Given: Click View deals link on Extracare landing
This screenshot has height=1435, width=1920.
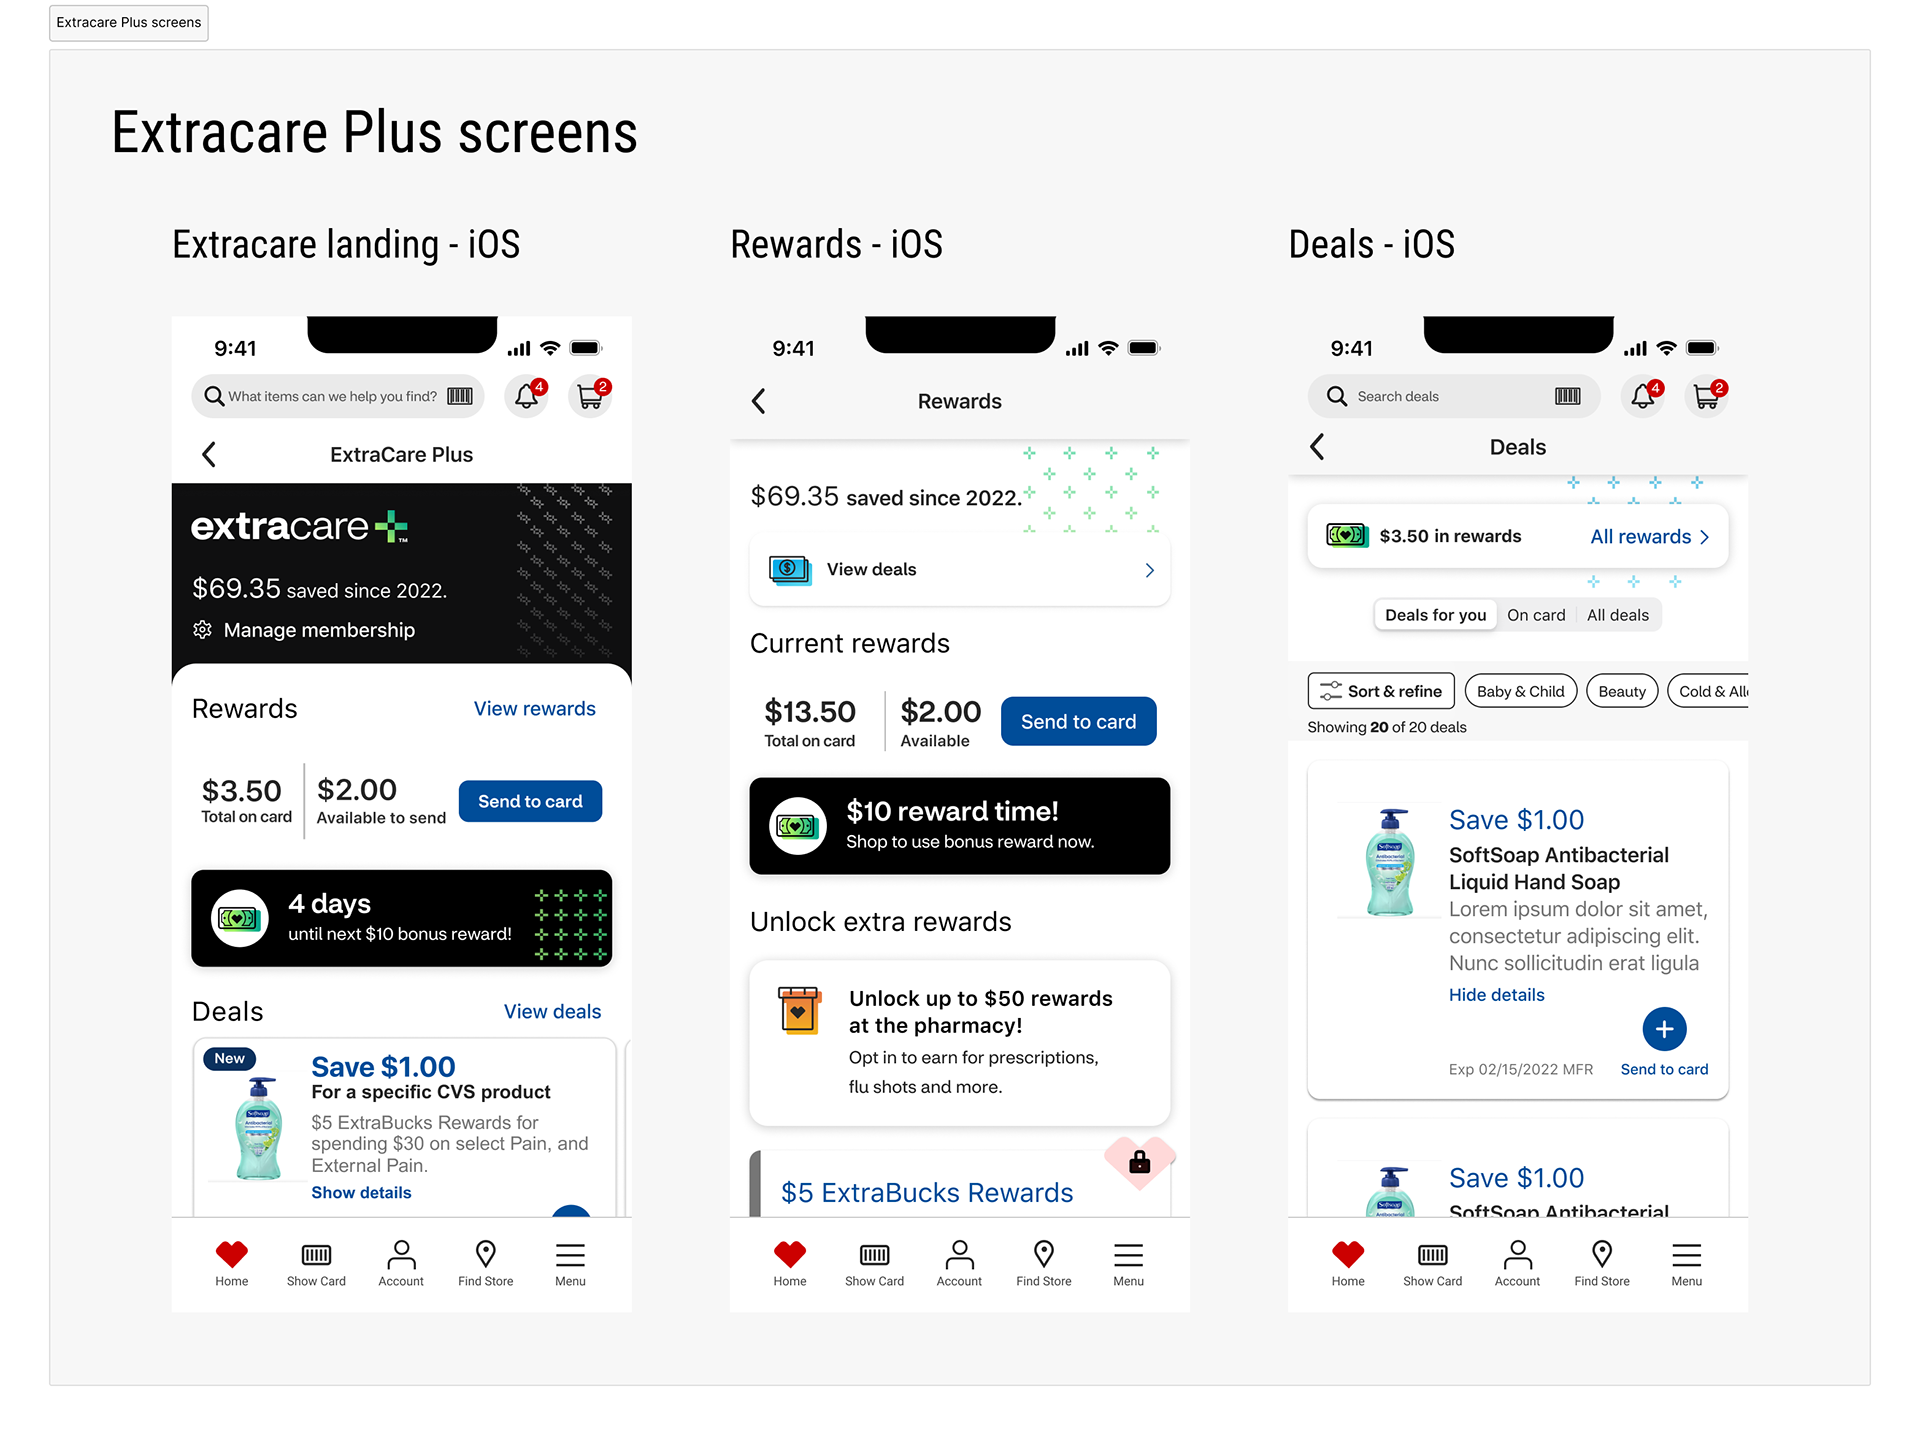Looking at the screenshot, I should click(552, 1011).
